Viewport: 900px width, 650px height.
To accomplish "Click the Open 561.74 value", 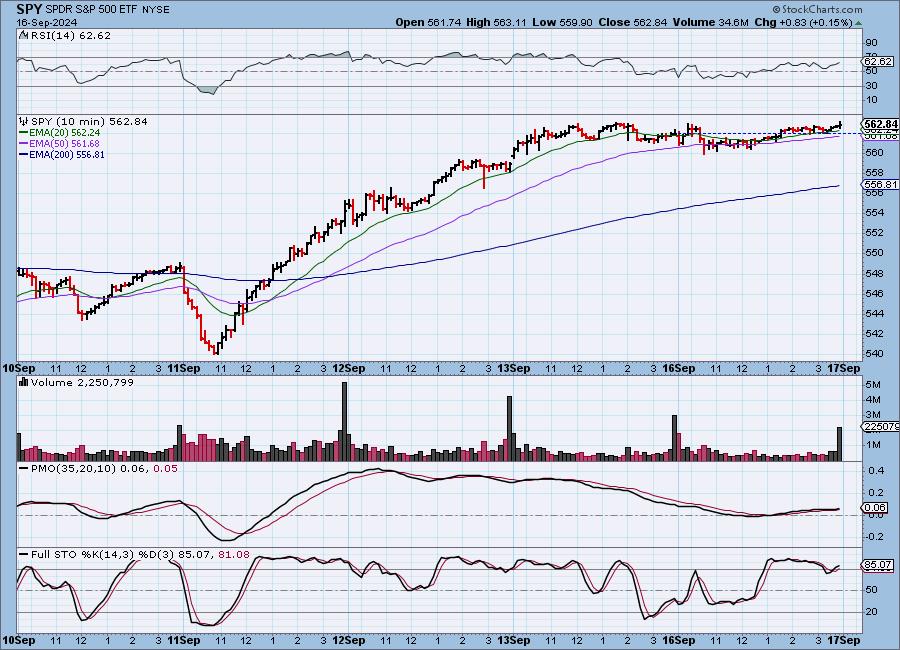I will point(428,22).
